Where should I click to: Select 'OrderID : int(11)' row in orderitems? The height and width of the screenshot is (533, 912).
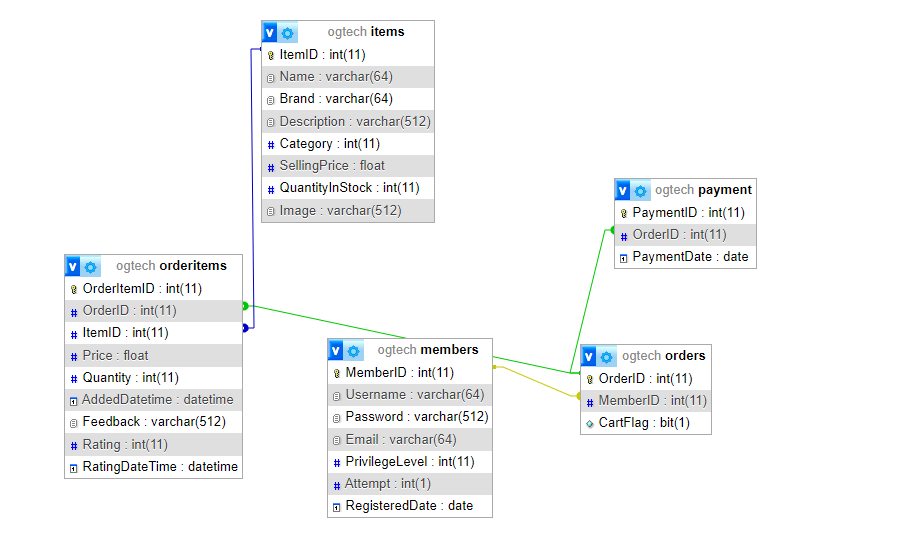154,311
